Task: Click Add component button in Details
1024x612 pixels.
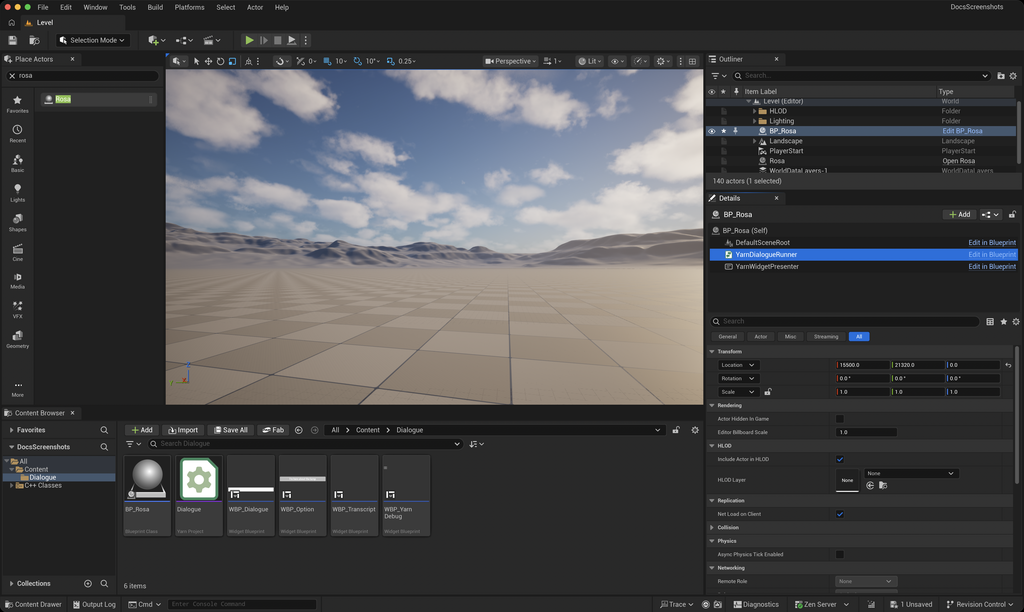Action: [960, 214]
